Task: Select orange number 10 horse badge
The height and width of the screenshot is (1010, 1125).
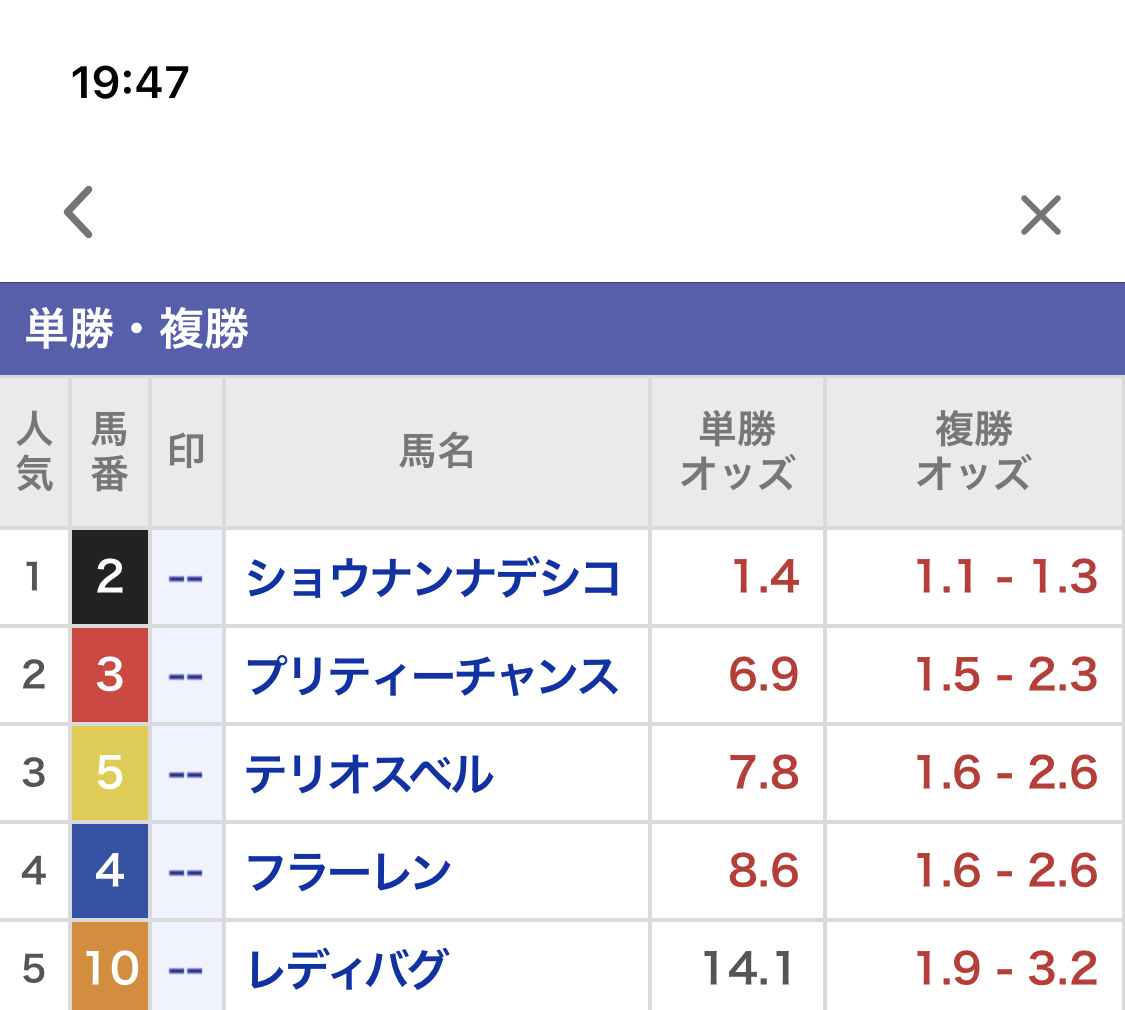Action: [110, 968]
